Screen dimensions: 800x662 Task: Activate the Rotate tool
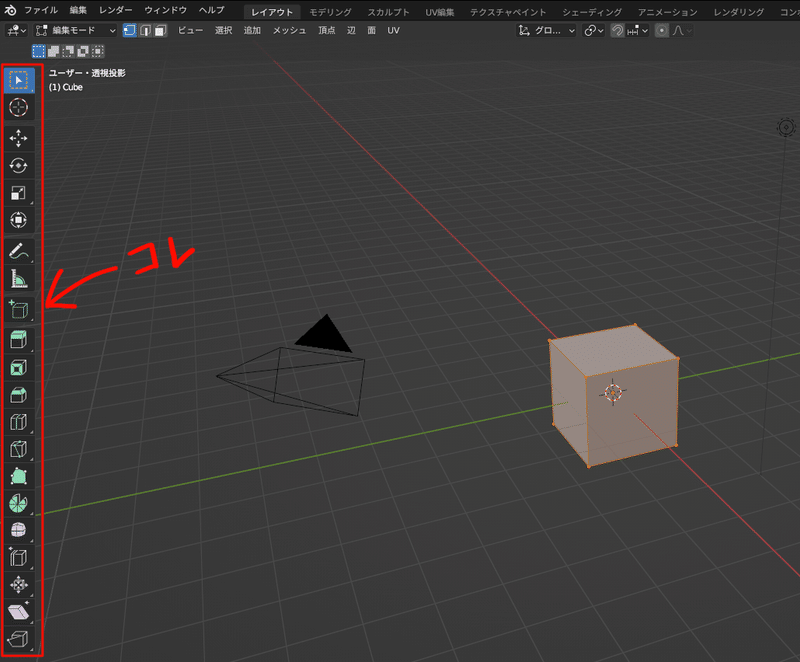point(18,165)
